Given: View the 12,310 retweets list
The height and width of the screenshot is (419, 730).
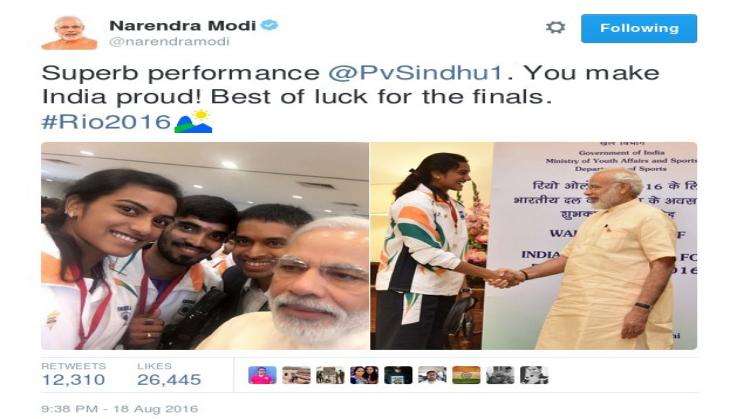Looking at the screenshot, I should 74,375.
